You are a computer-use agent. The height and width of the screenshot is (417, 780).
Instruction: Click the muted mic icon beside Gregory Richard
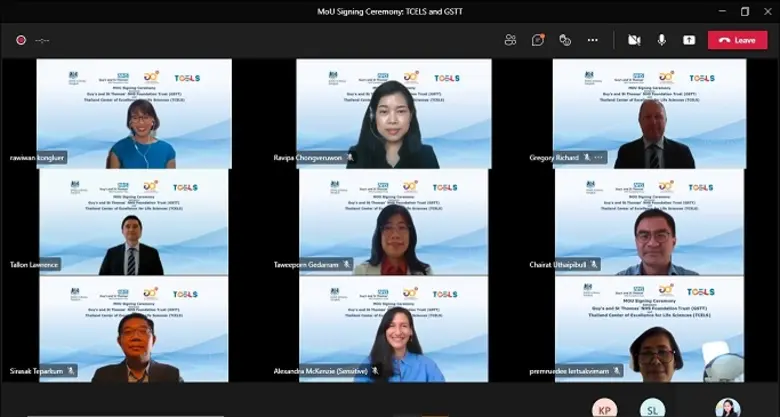click(x=586, y=158)
